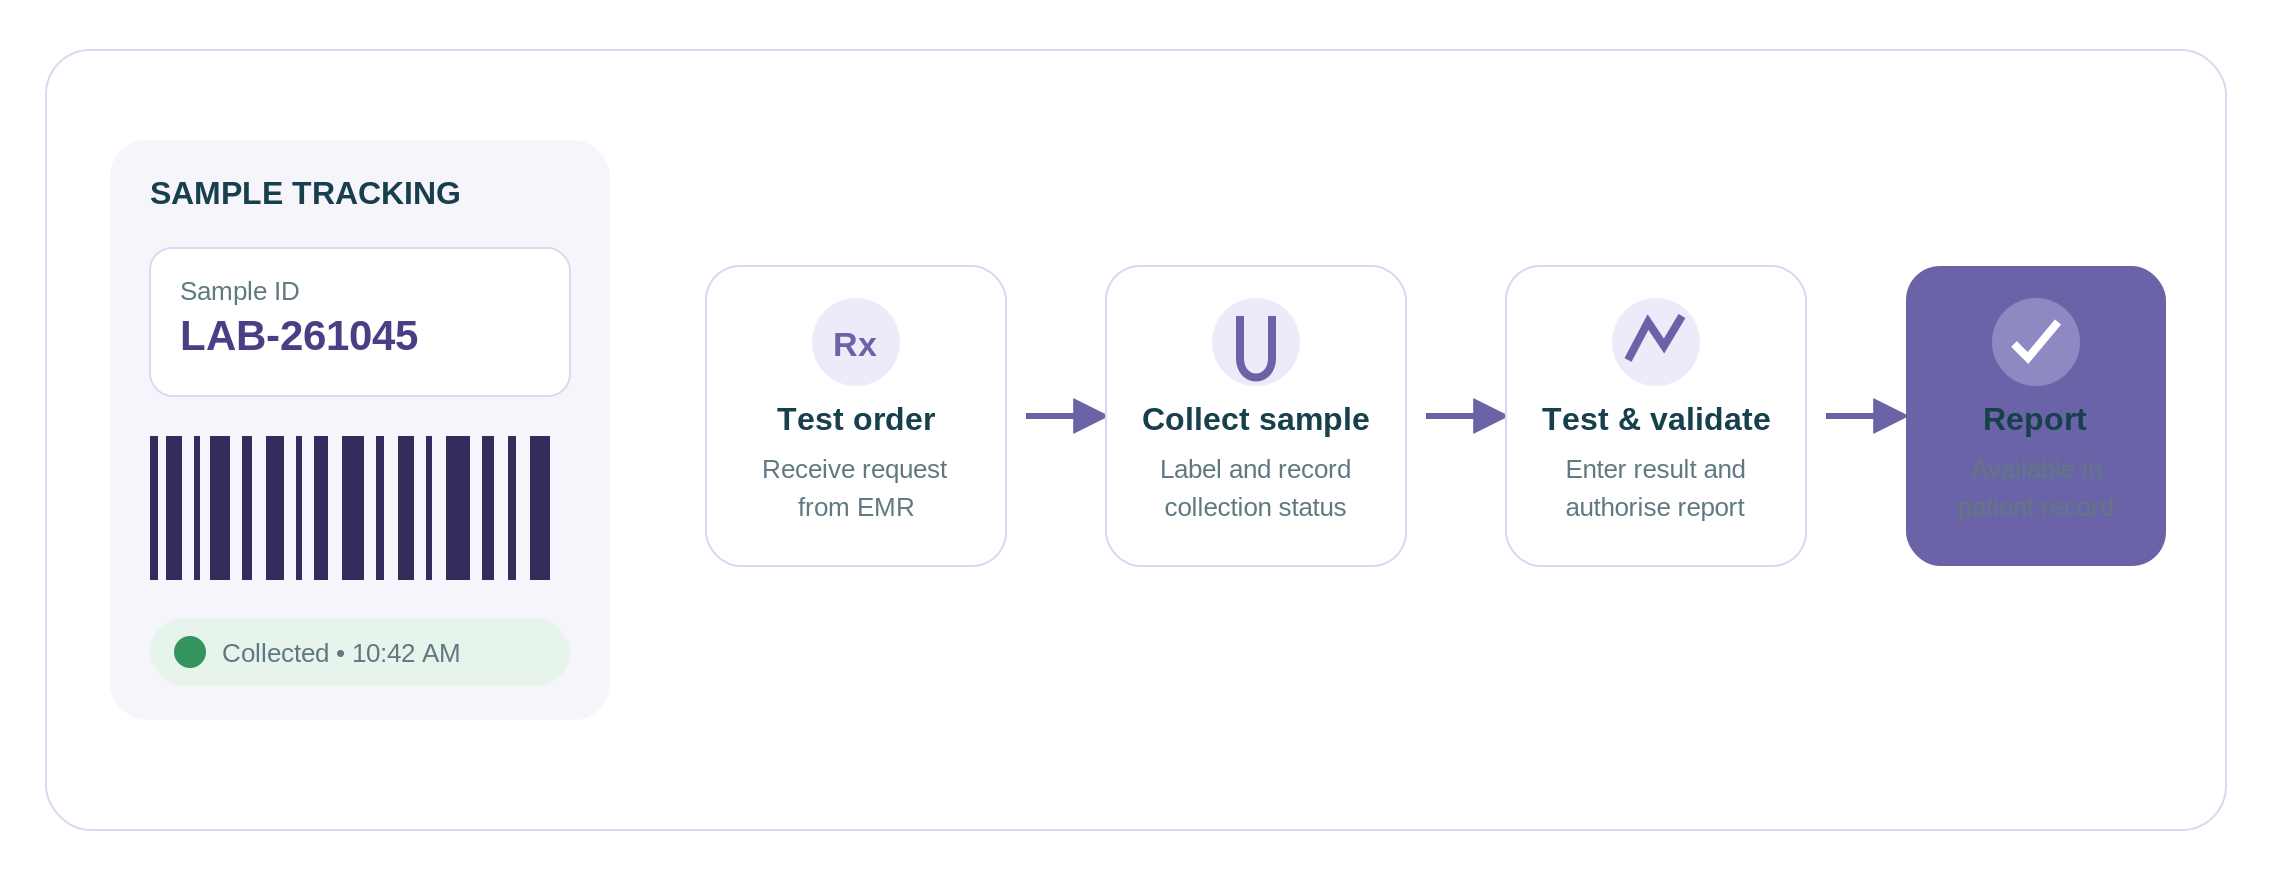Click the Rx test order icon
This screenshot has width=2272, height=890.
pyautogui.click(x=855, y=342)
